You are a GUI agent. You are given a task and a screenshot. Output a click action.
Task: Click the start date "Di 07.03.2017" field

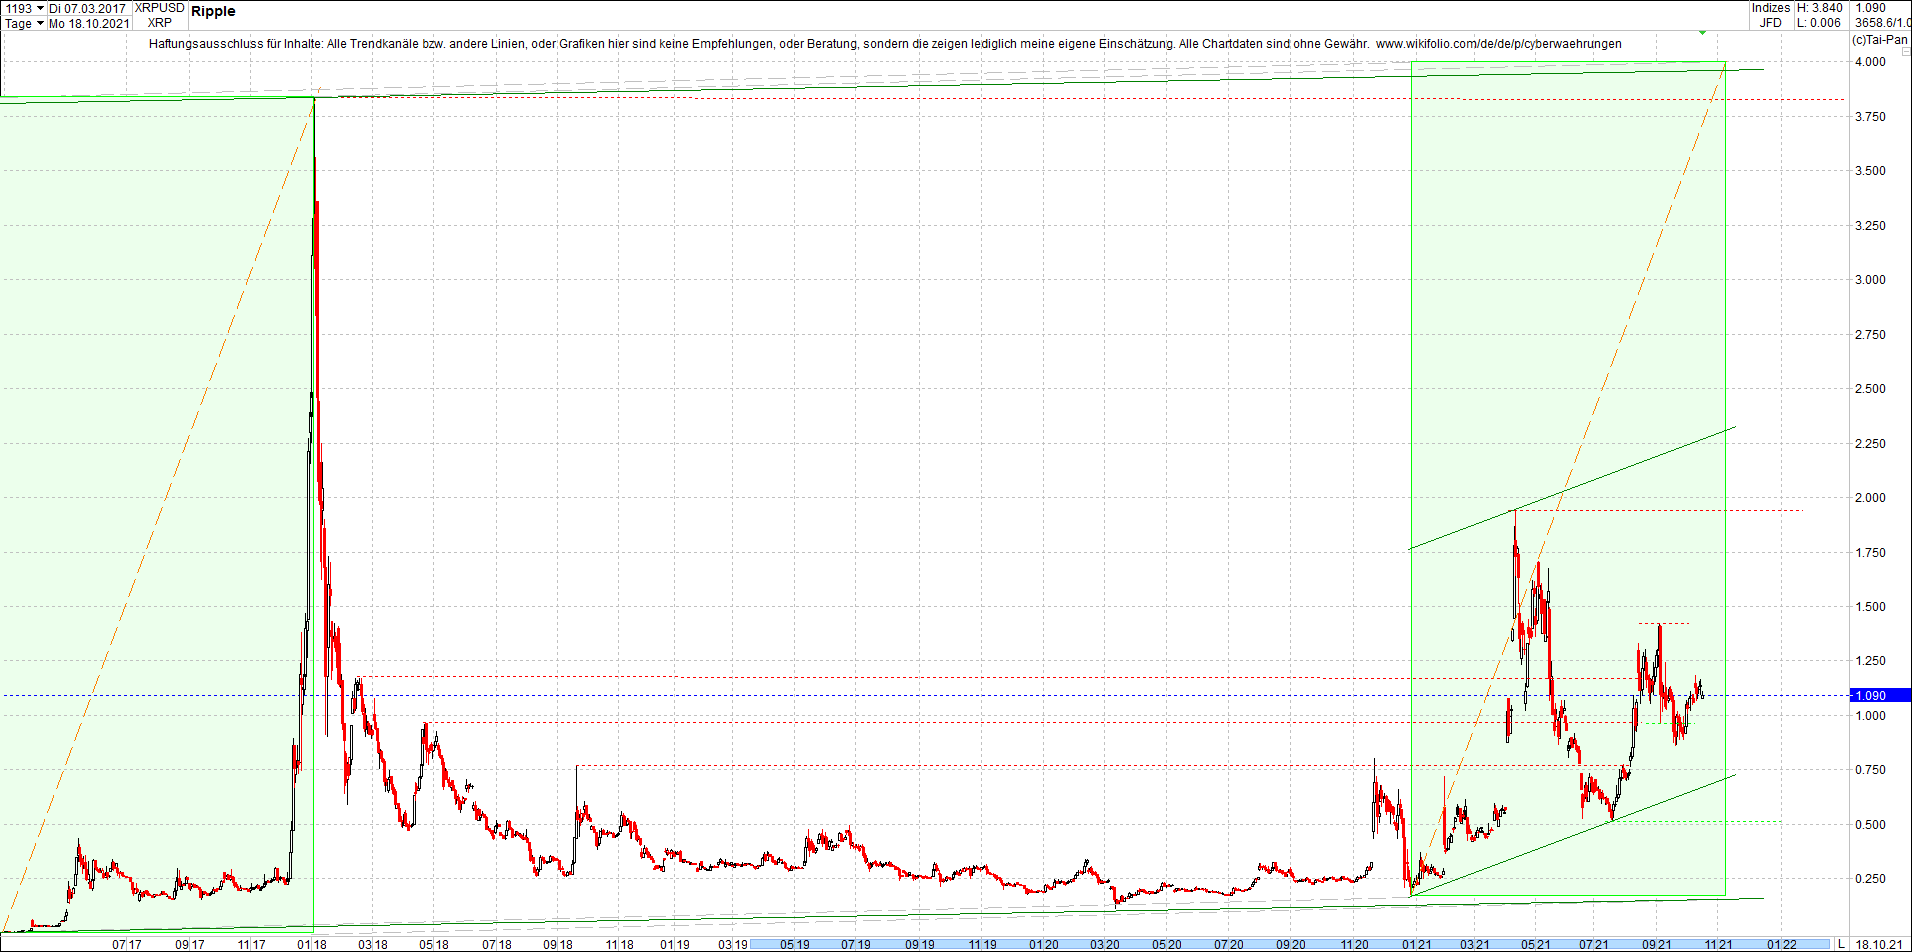(x=88, y=8)
